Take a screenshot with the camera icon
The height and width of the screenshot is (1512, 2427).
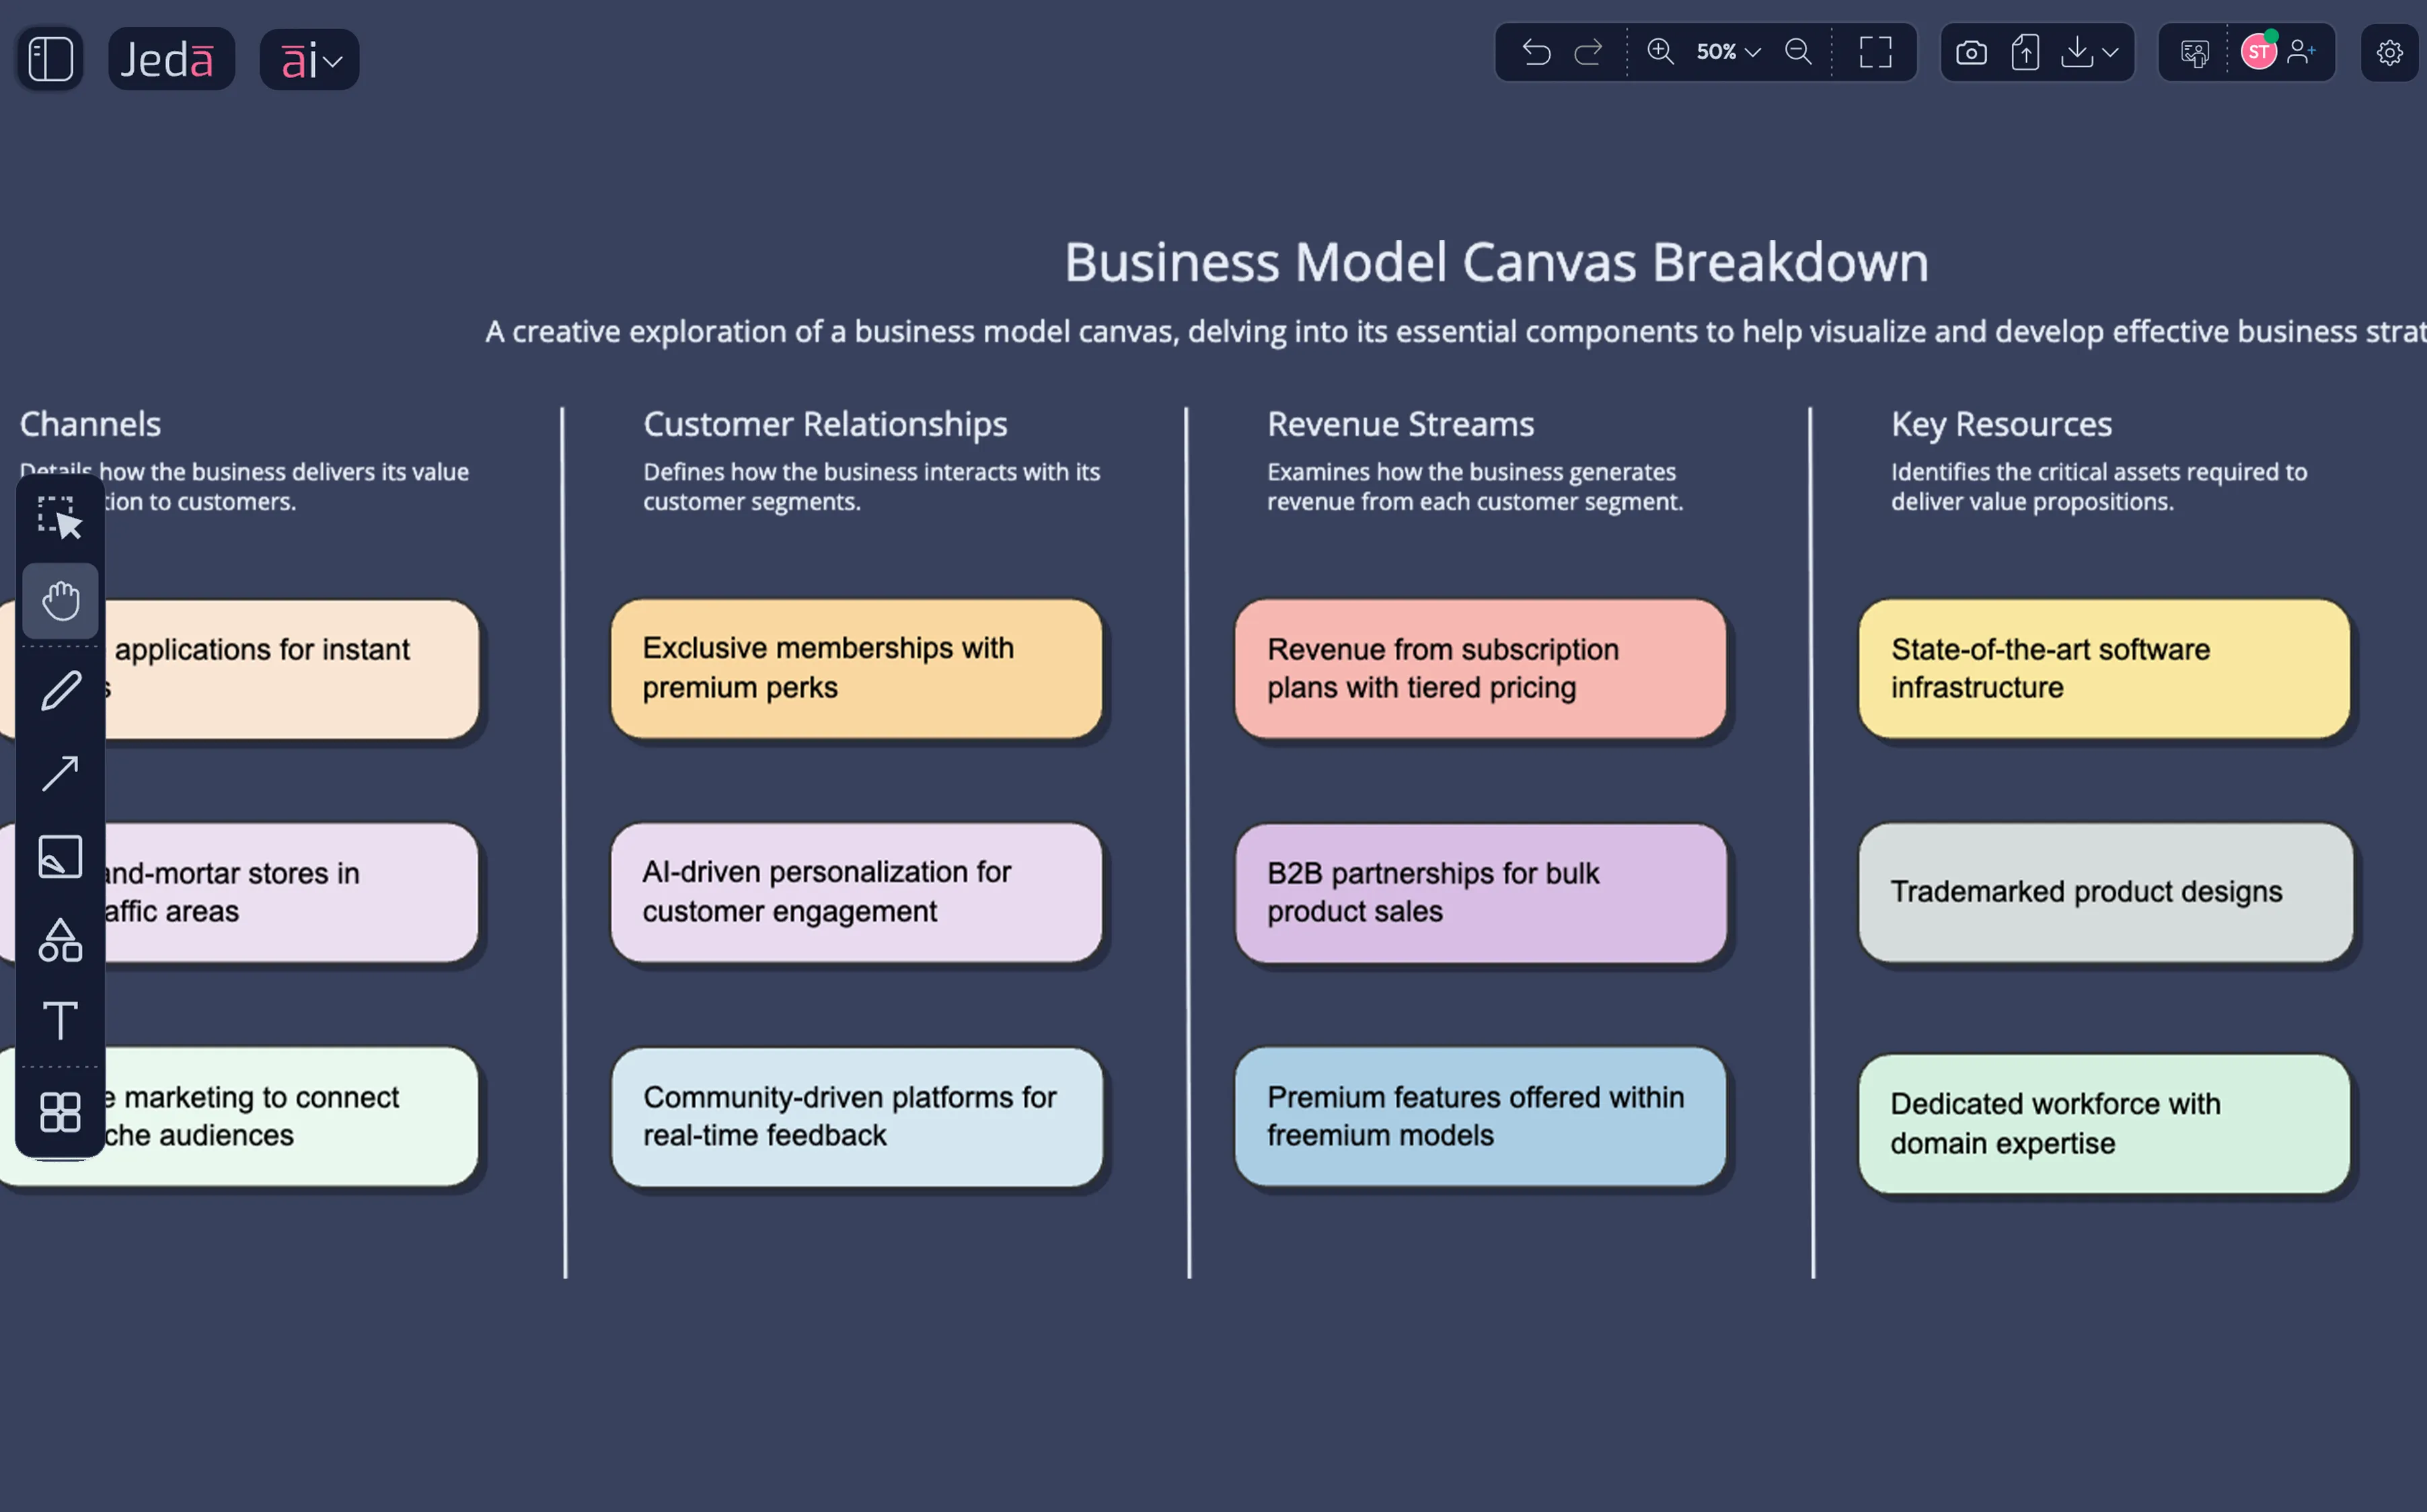tap(1971, 53)
